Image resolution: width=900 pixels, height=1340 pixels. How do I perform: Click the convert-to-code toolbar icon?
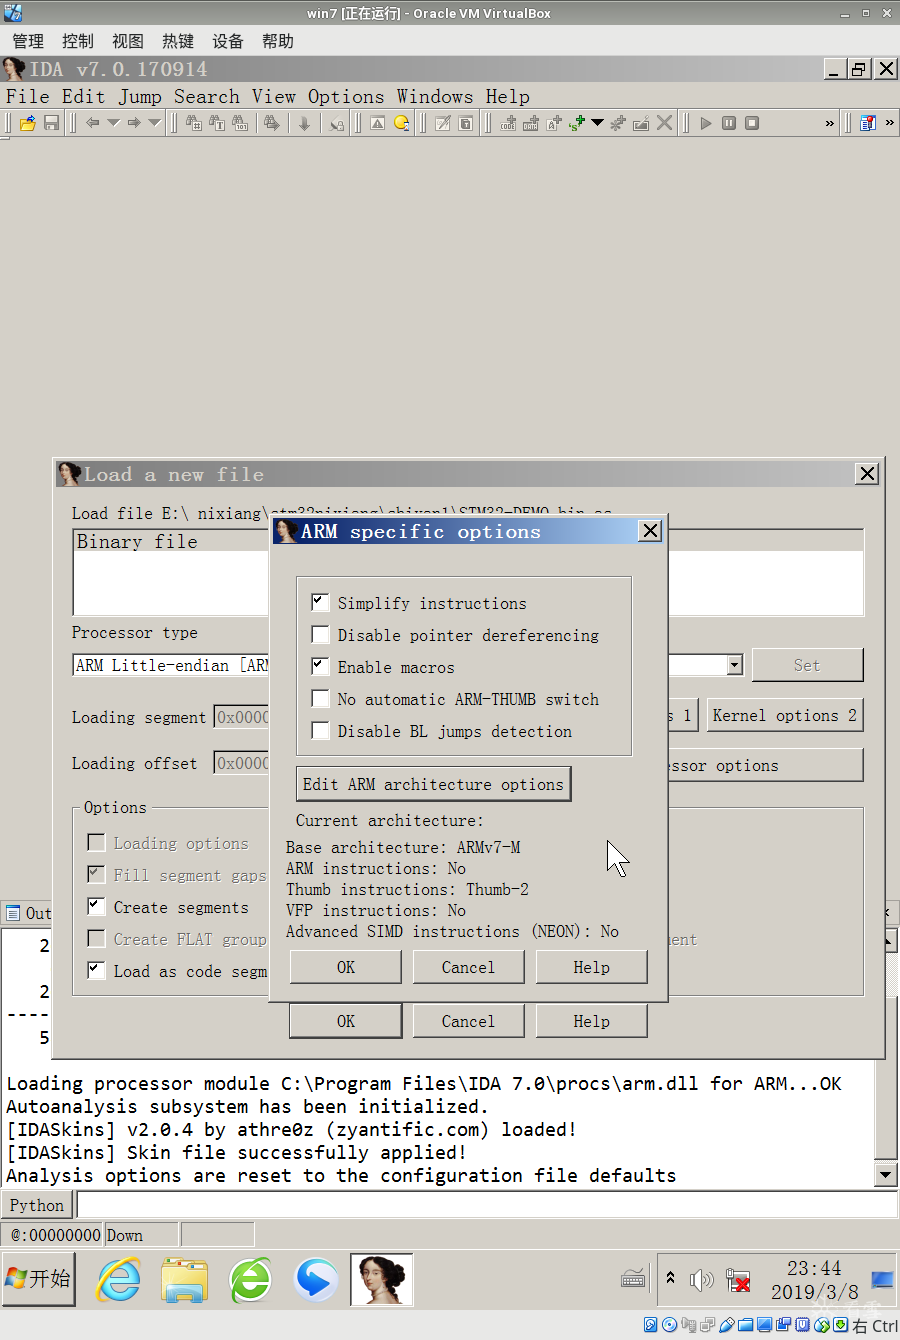click(508, 123)
